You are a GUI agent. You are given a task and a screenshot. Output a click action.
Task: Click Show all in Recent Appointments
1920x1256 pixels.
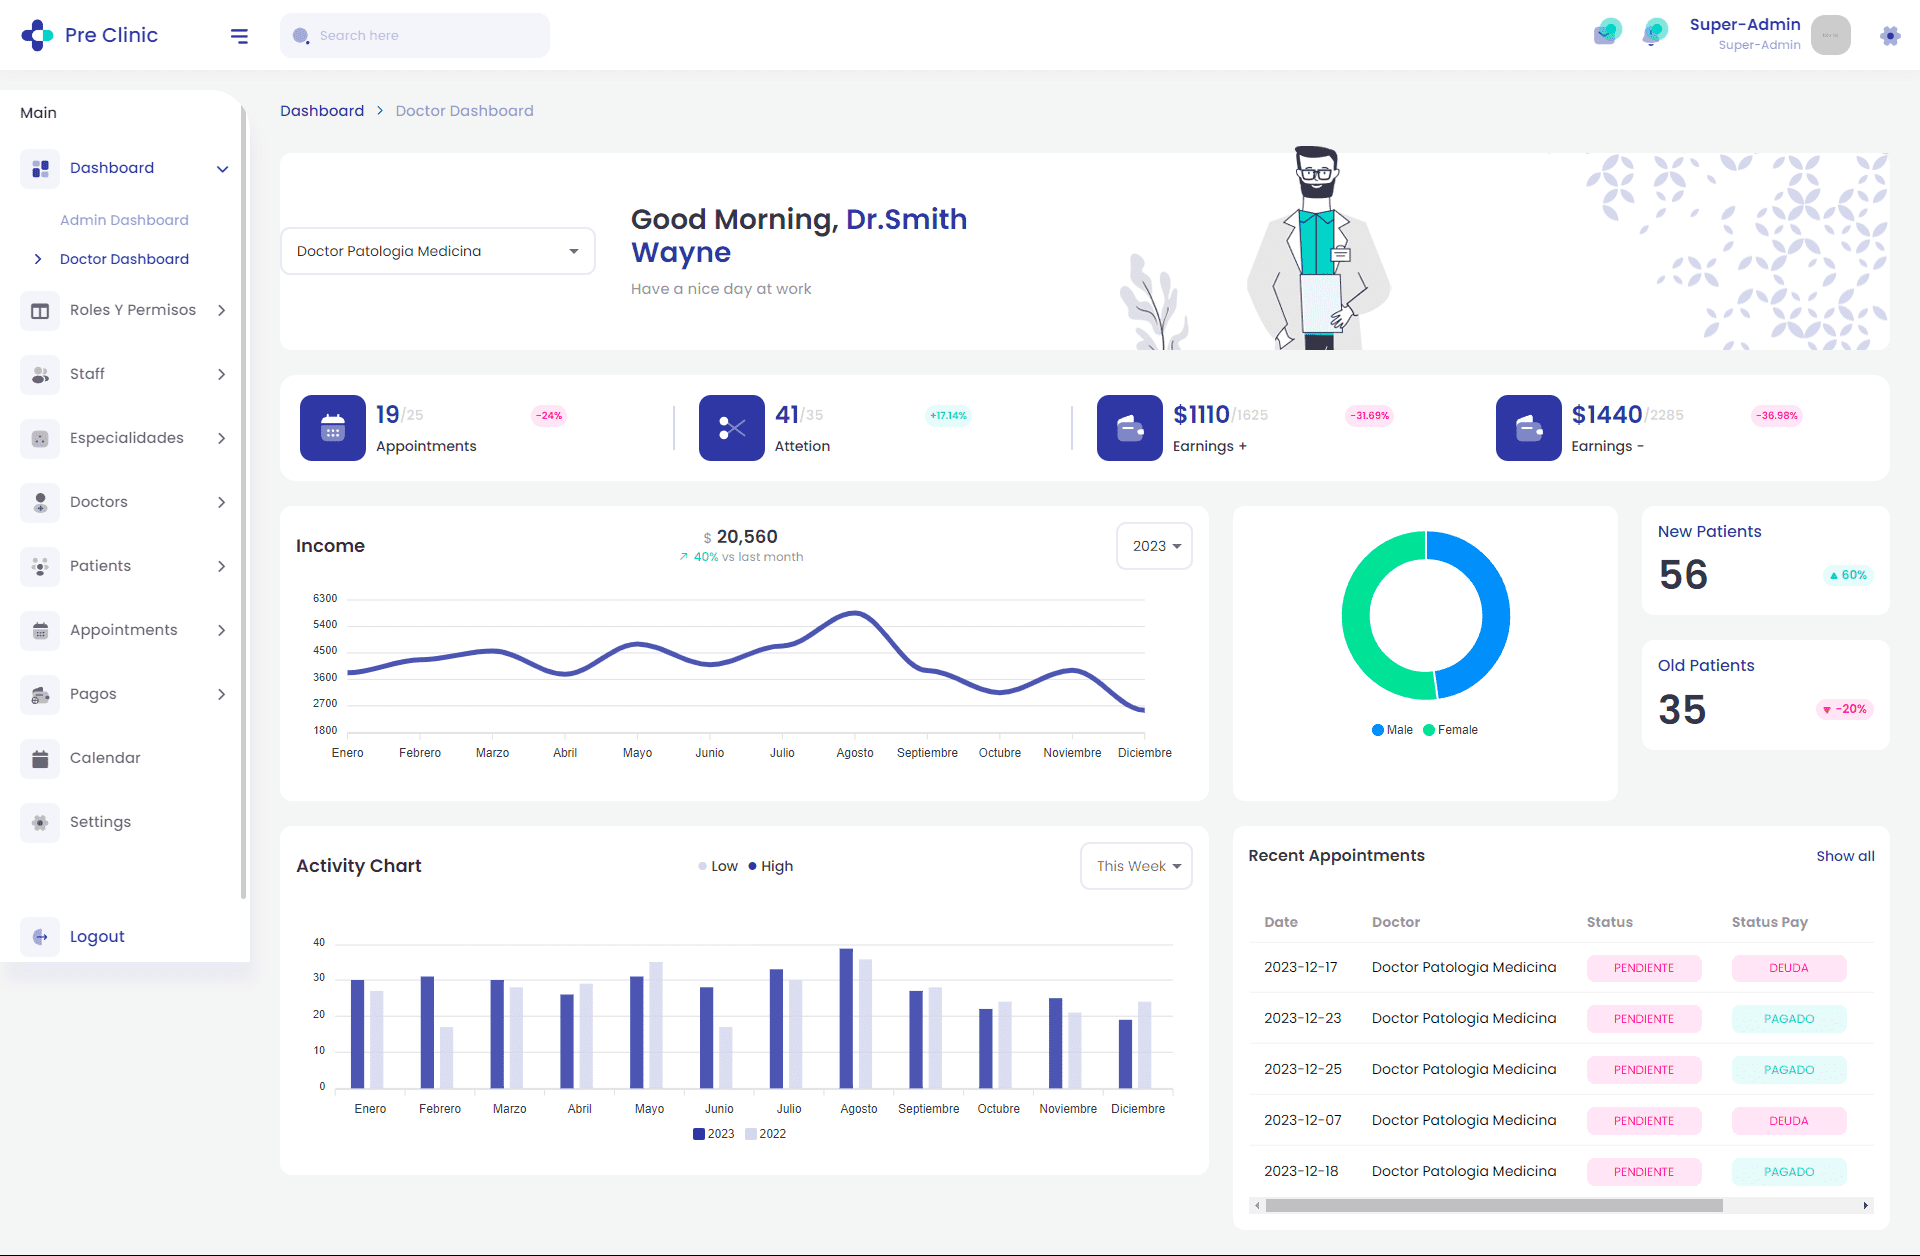pyautogui.click(x=1845, y=856)
